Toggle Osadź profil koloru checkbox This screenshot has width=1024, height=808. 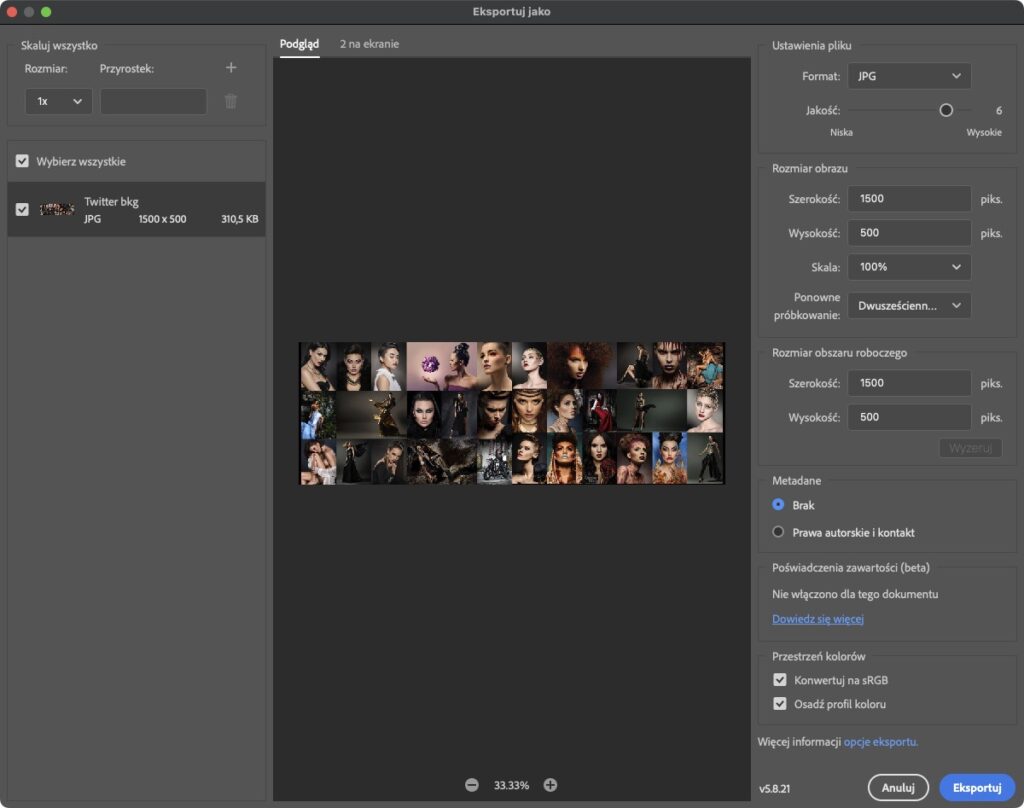coord(780,704)
